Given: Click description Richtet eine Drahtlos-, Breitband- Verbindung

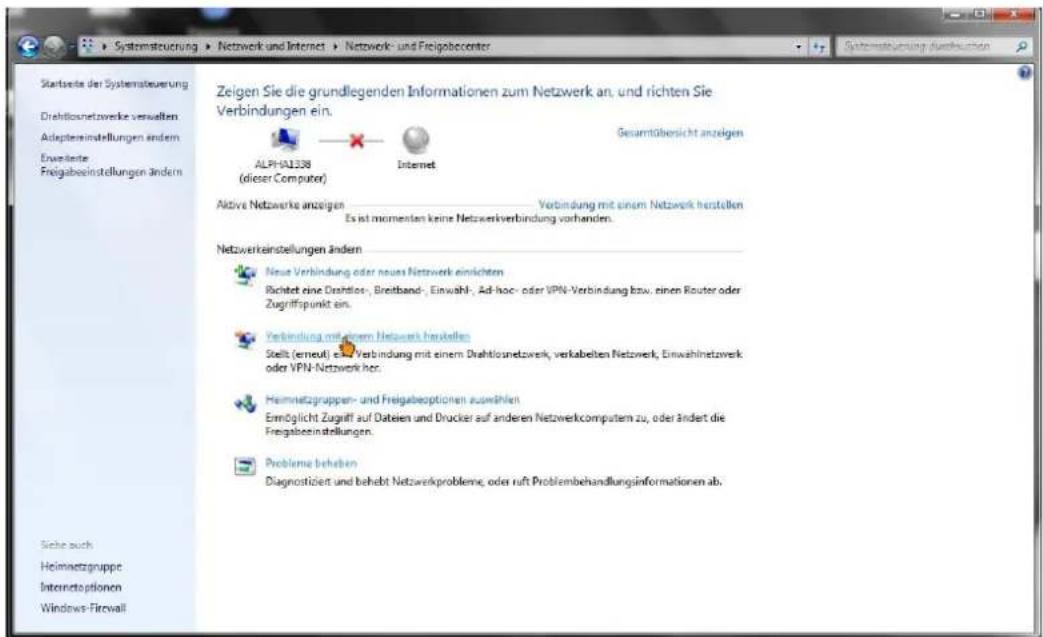Looking at the screenshot, I should 503,297.
